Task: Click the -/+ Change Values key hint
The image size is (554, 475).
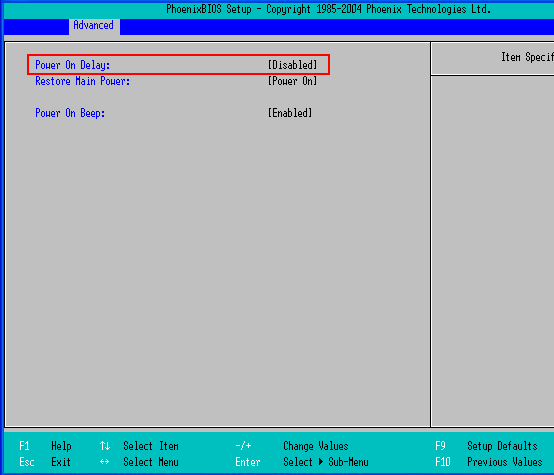Action: click(243, 446)
